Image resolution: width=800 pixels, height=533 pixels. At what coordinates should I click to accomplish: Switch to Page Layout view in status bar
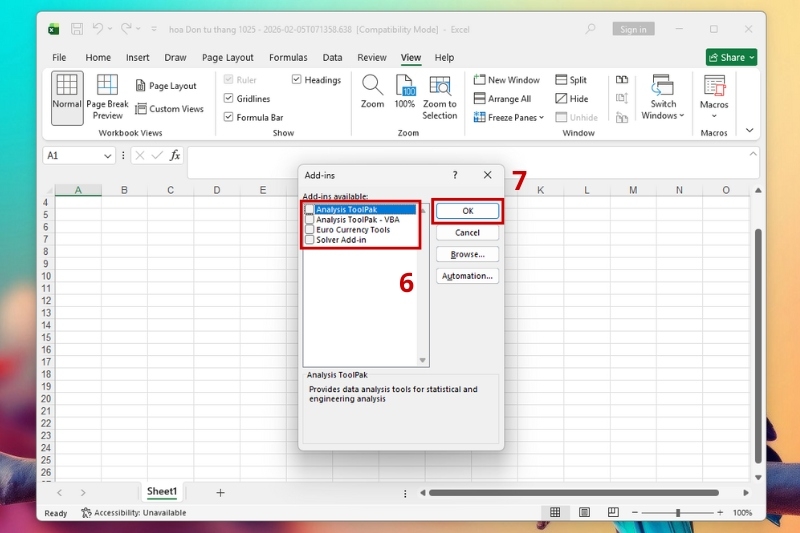point(584,512)
